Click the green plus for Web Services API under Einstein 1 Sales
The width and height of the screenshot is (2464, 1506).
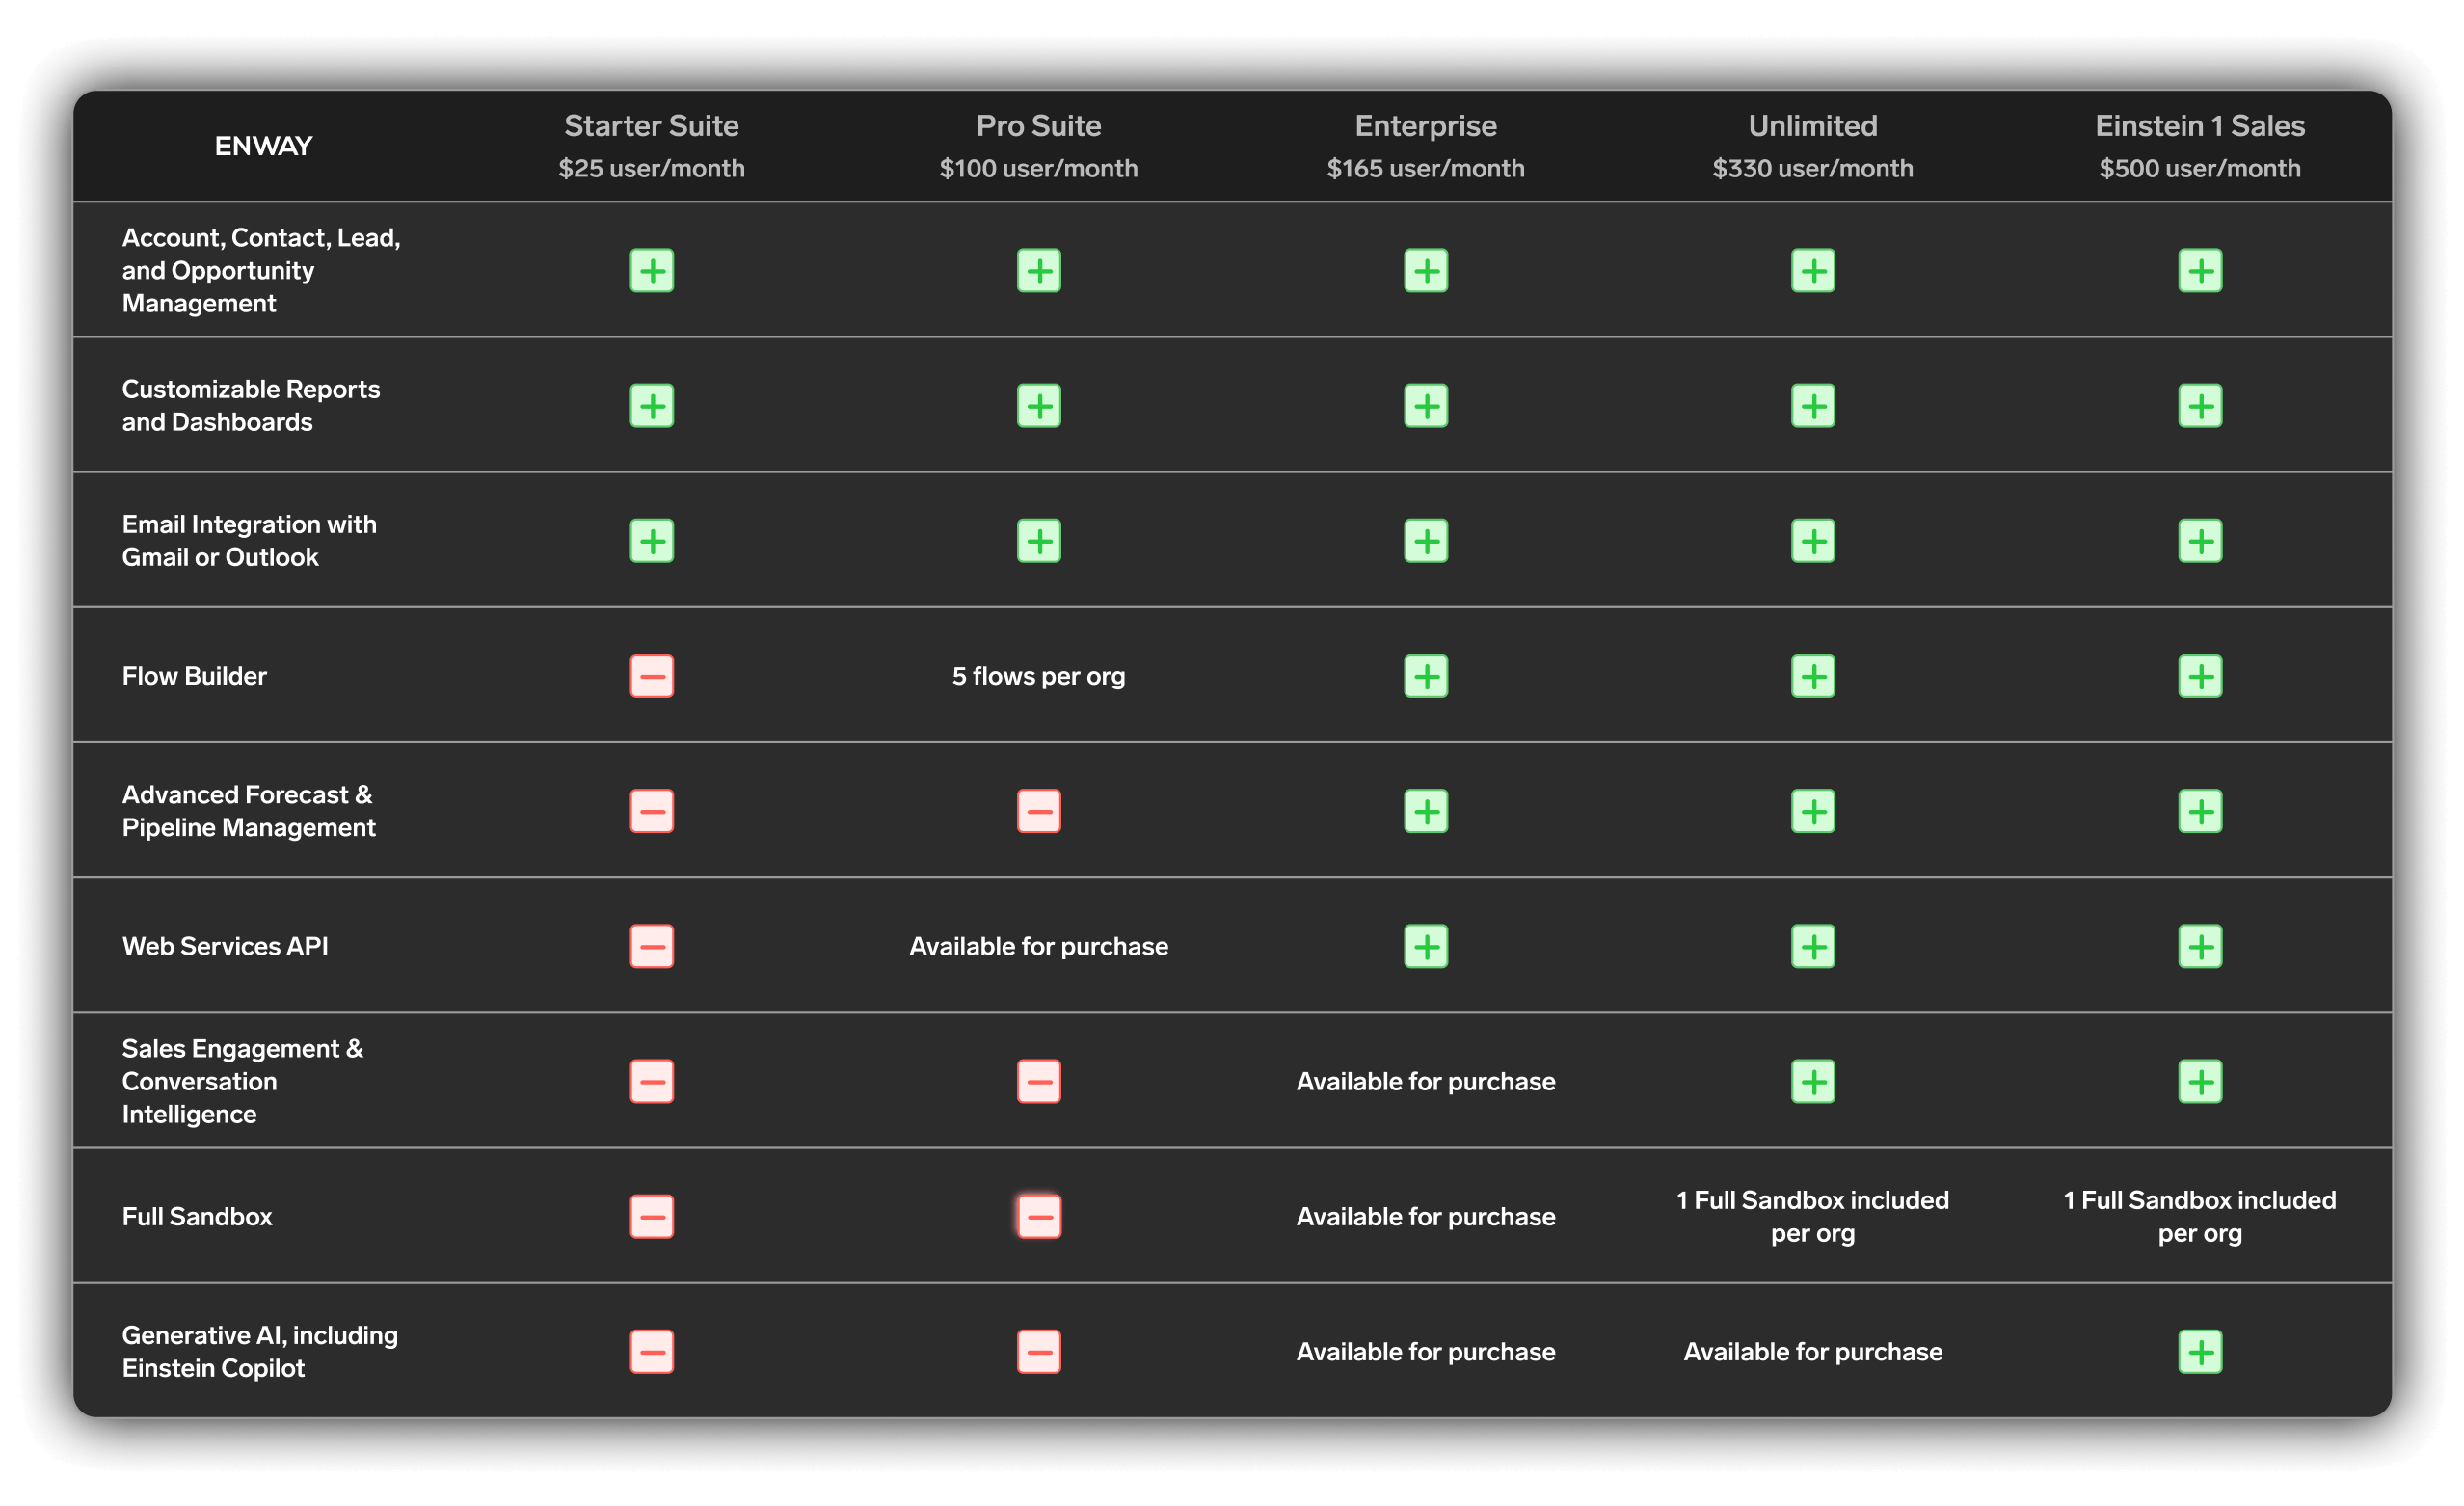[2200, 946]
